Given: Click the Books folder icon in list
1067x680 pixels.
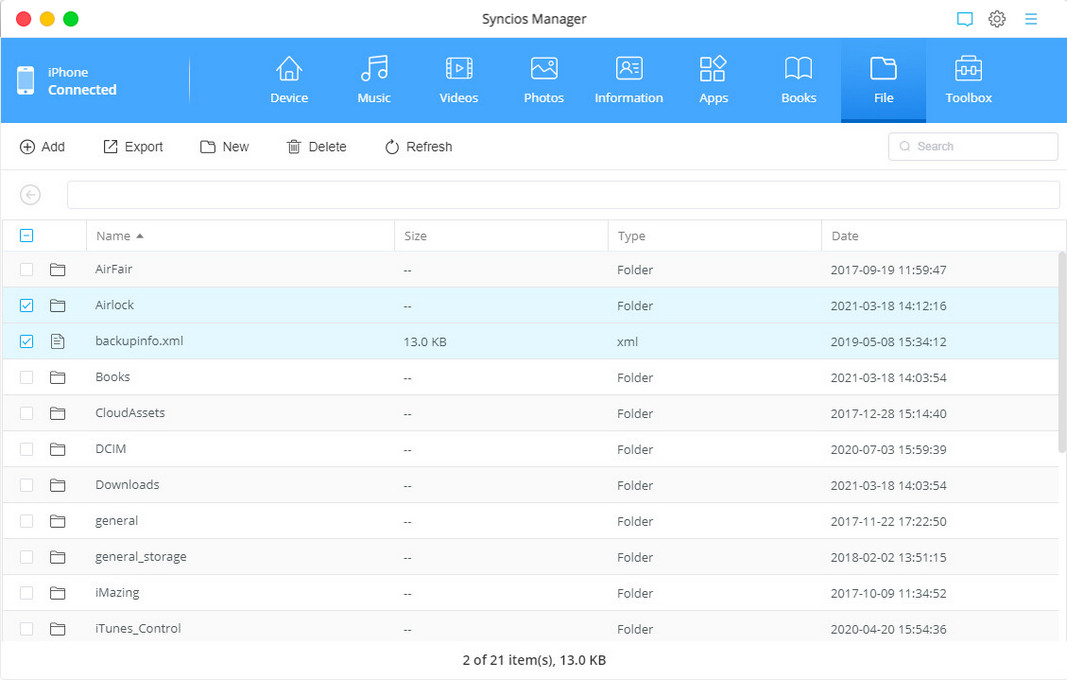Looking at the screenshot, I should tap(58, 377).
